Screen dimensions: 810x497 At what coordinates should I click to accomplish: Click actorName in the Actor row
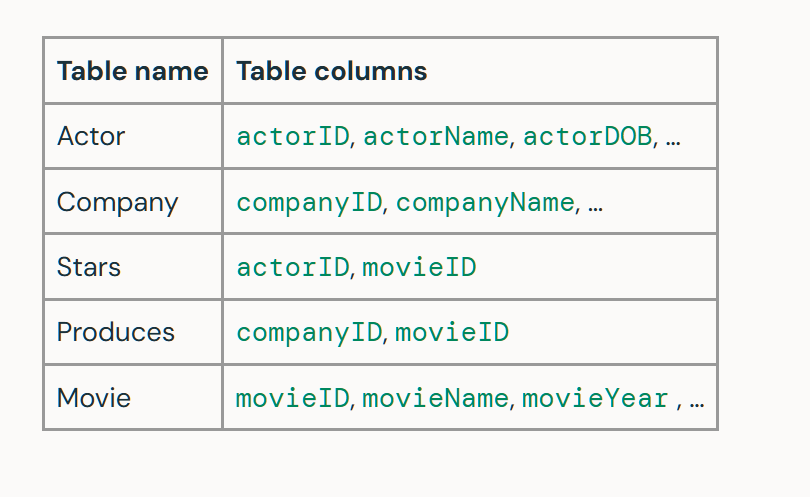coord(436,137)
